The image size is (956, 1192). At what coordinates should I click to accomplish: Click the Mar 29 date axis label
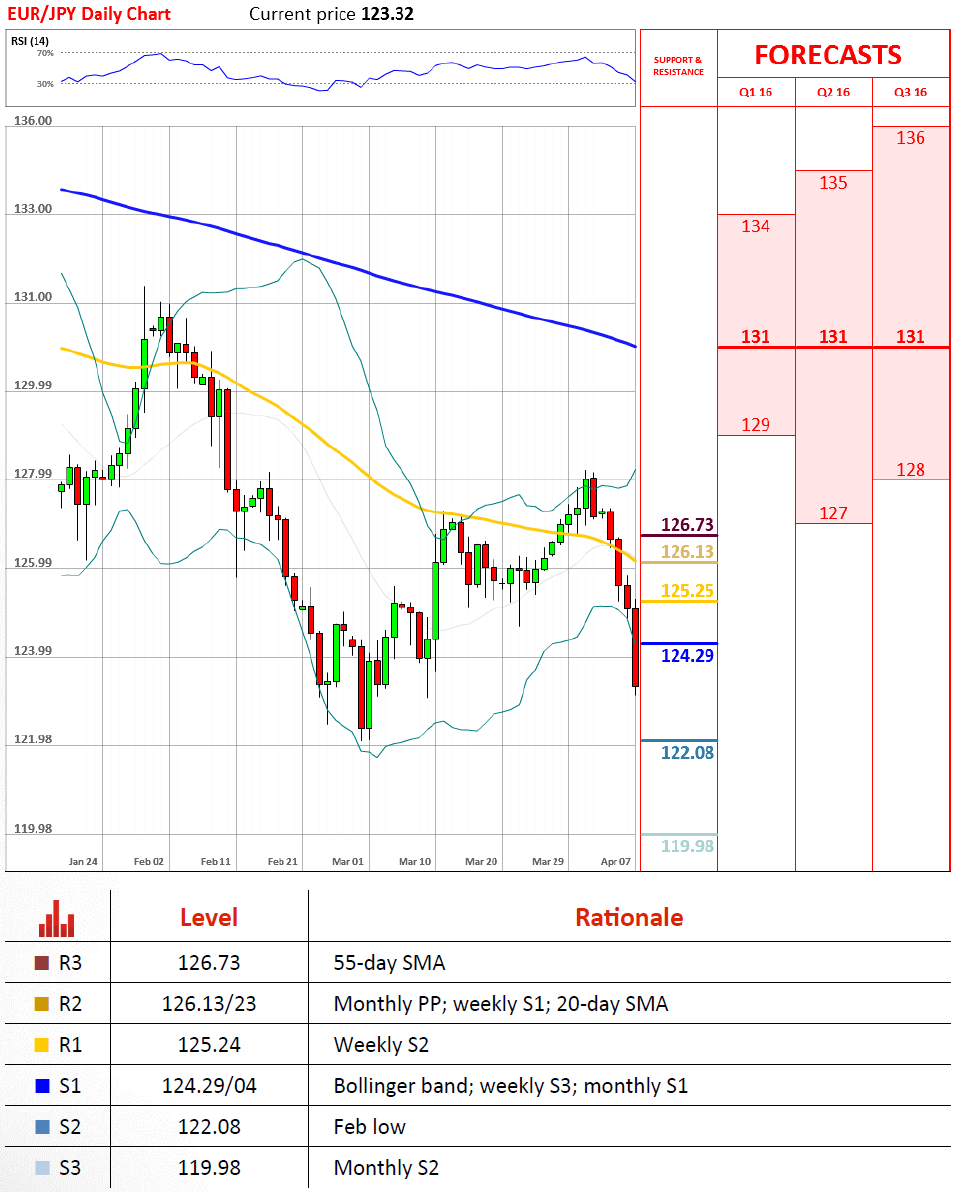pos(548,861)
